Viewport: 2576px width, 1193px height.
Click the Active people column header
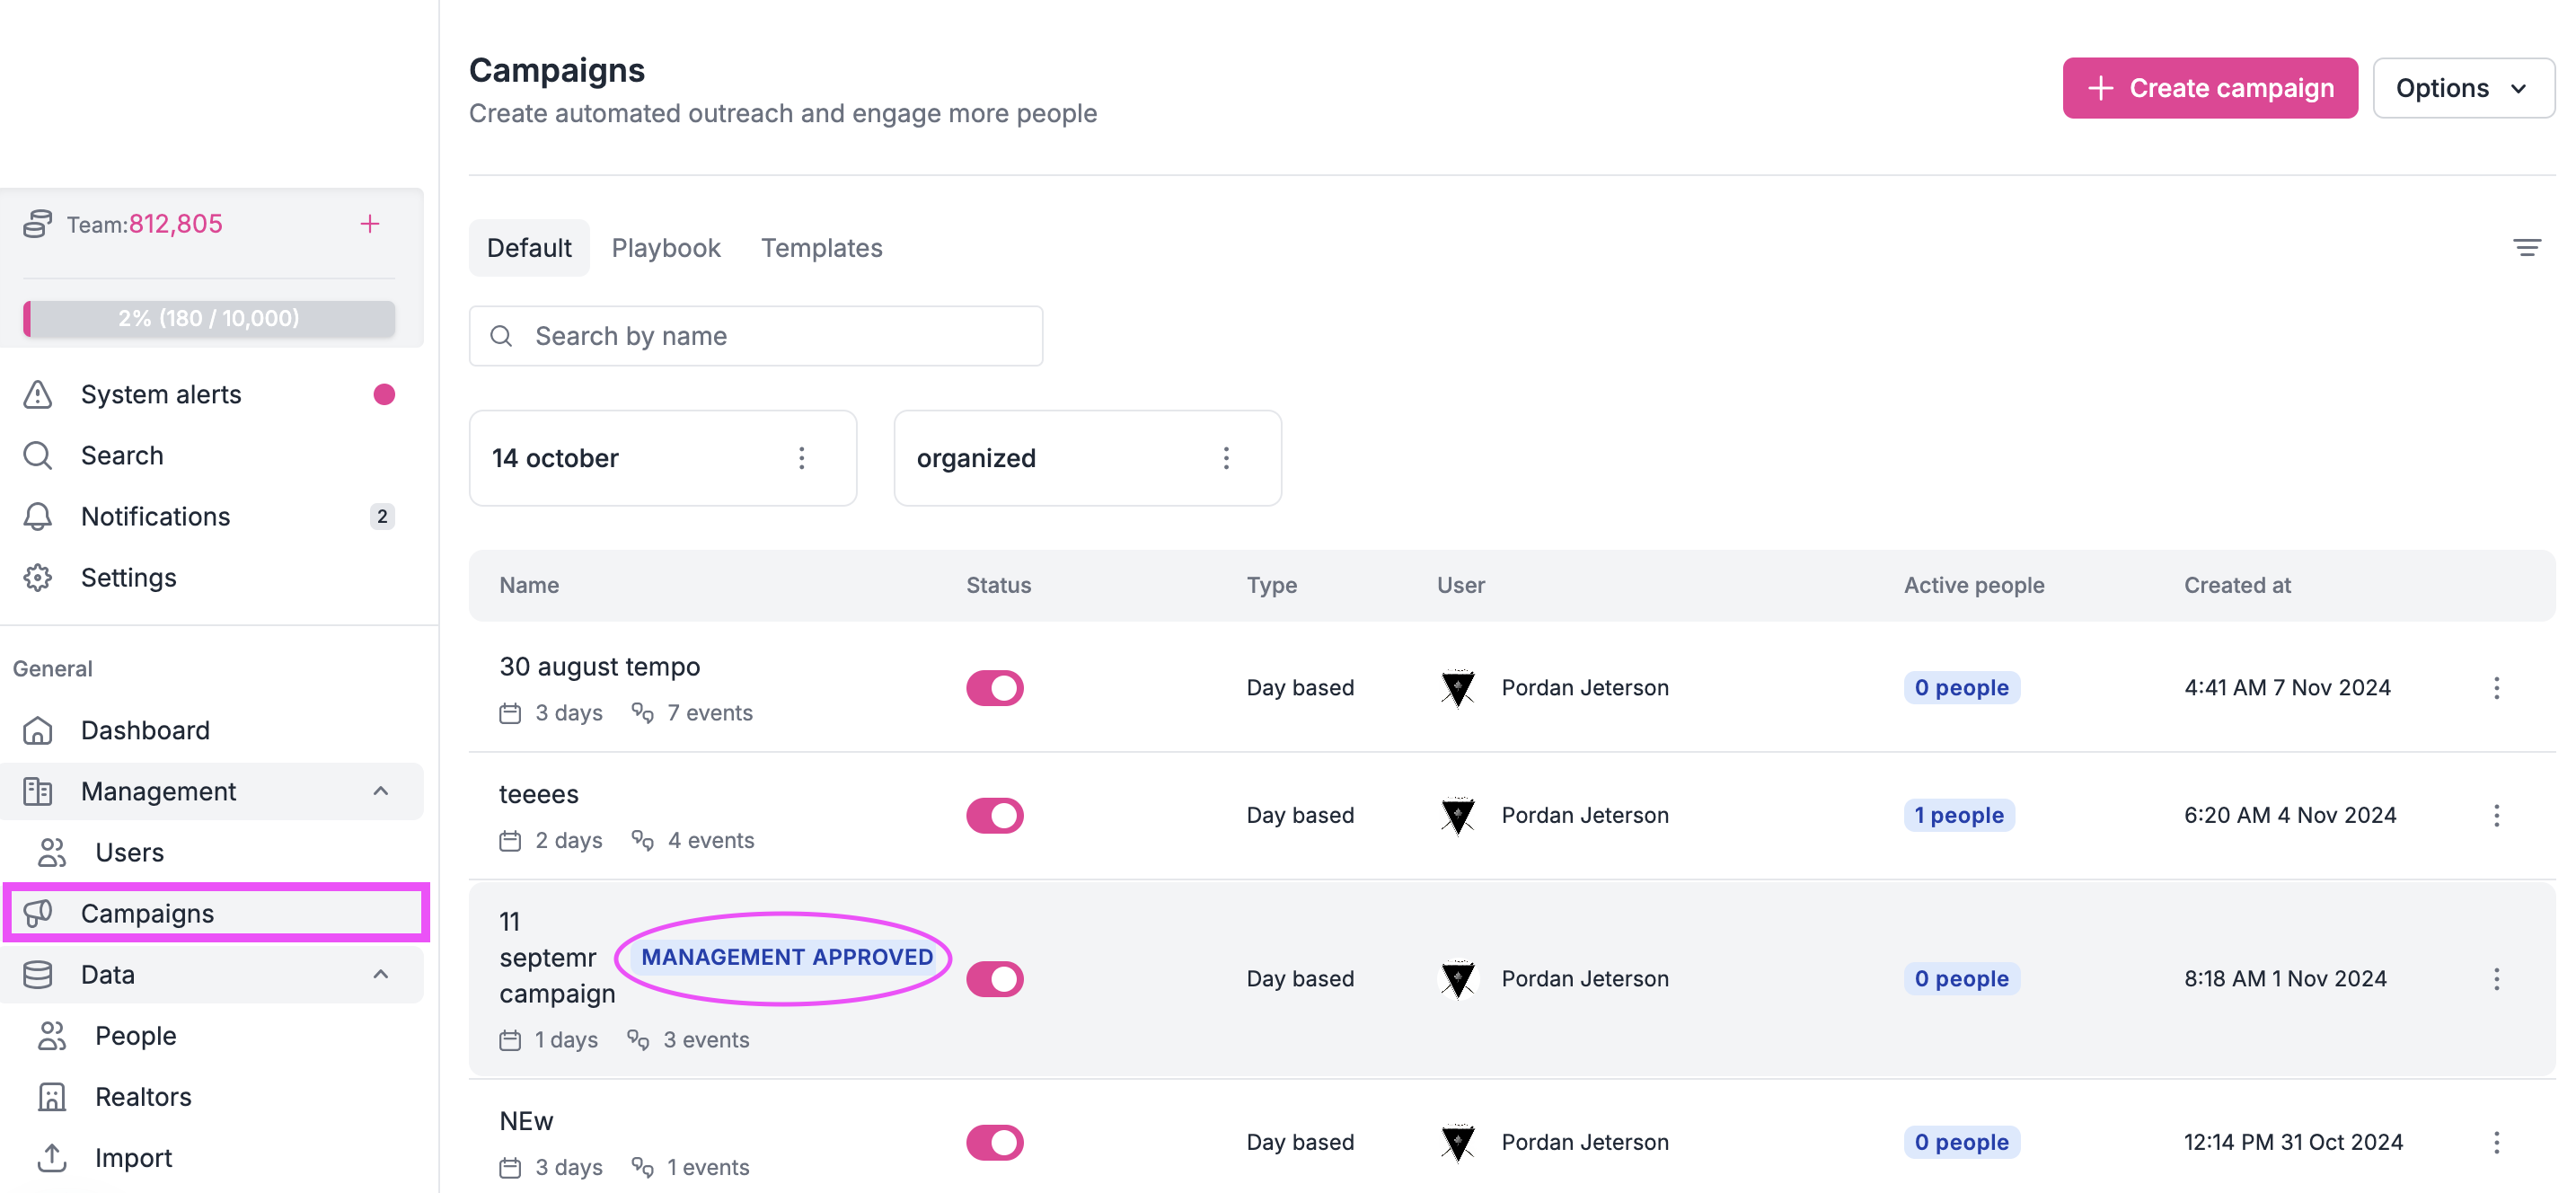tap(1973, 585)
